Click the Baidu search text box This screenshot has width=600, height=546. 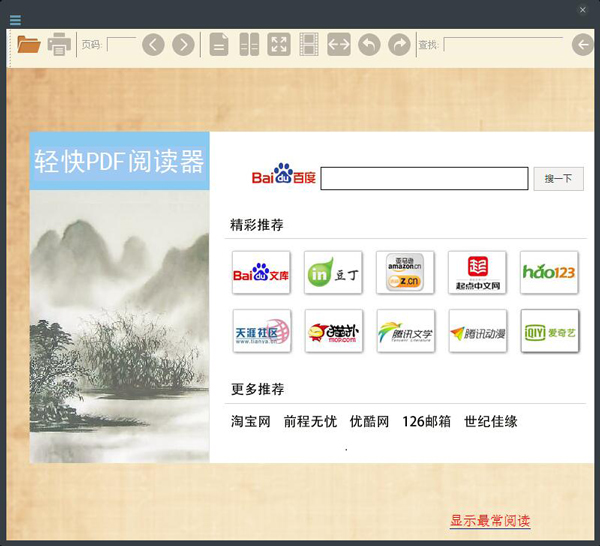pos(424,178)
